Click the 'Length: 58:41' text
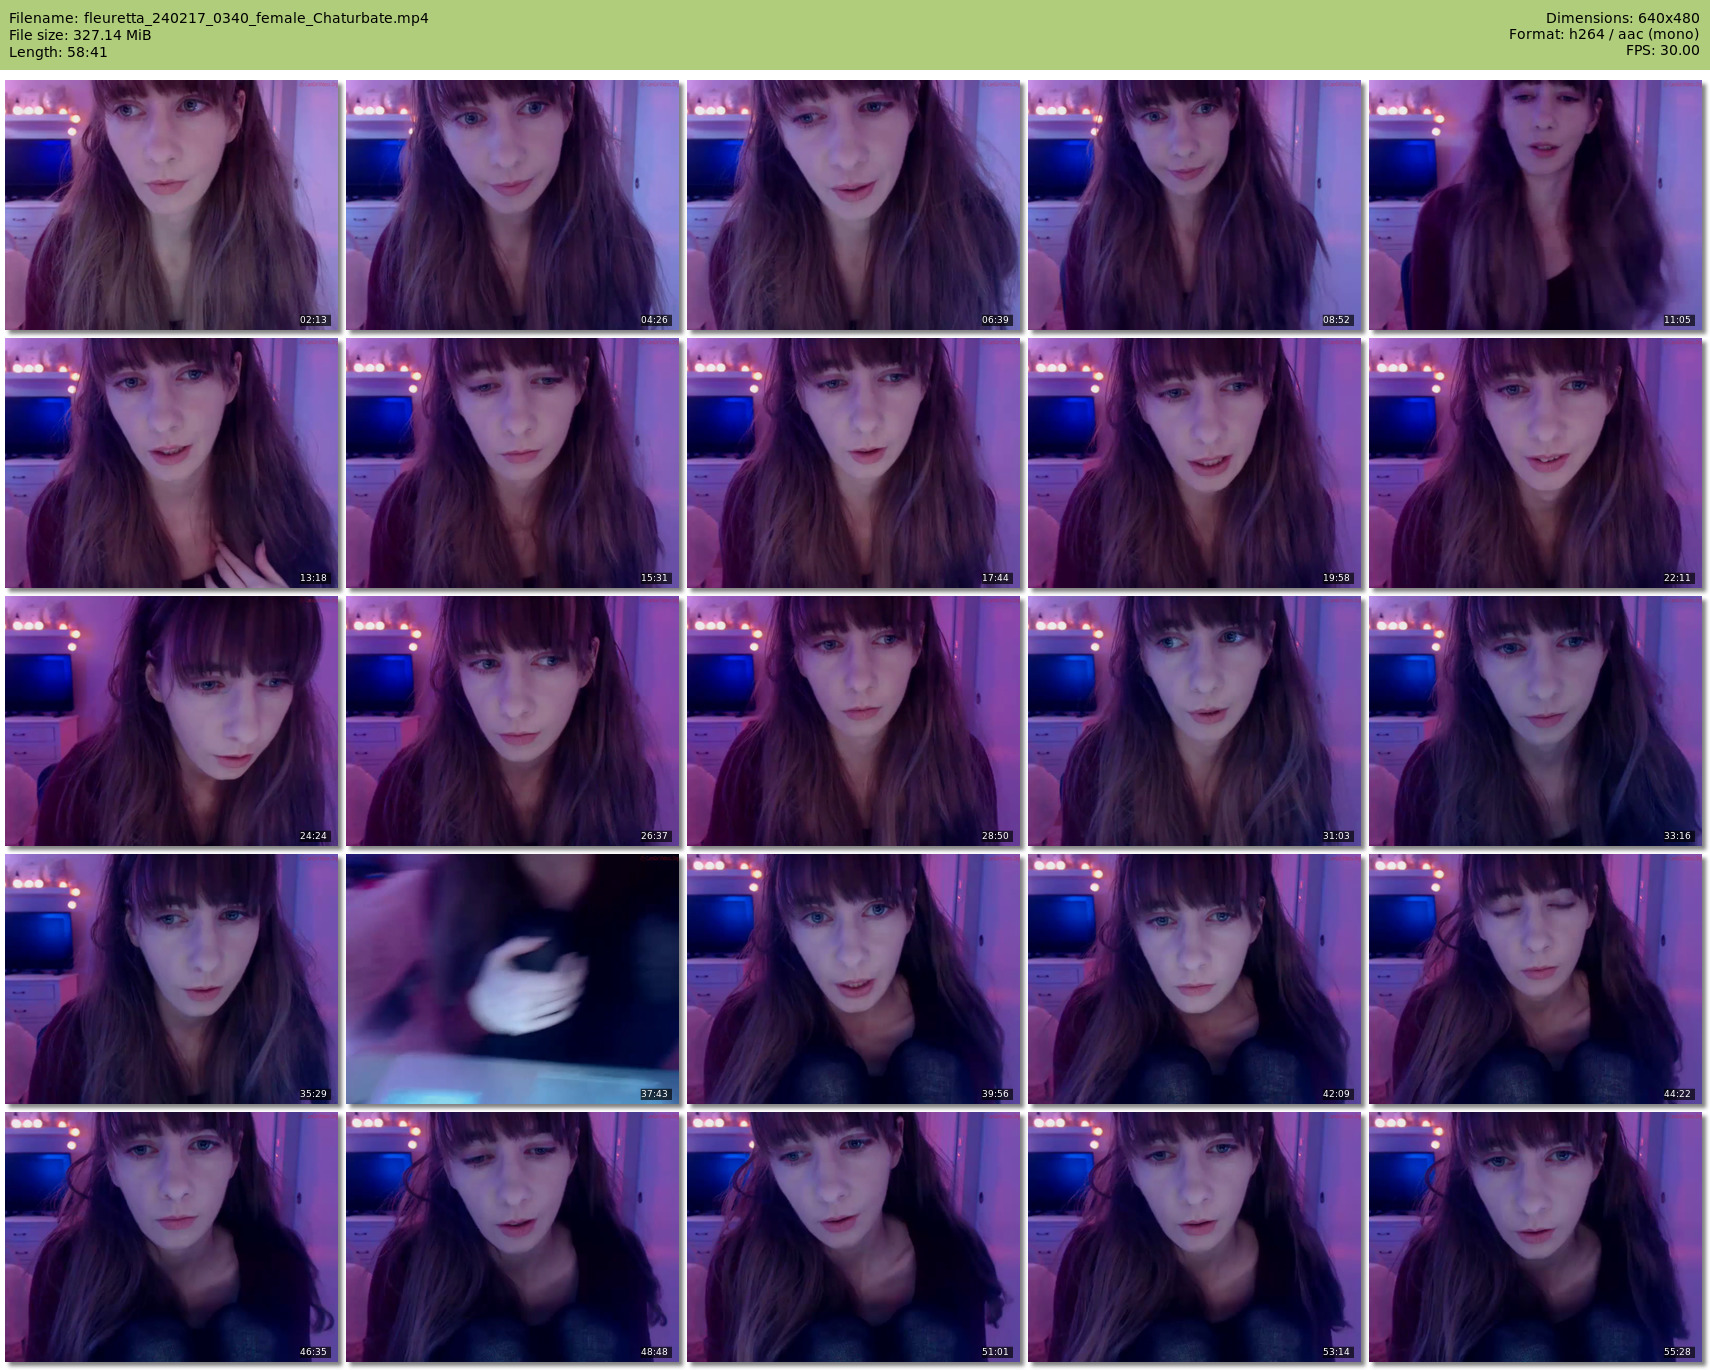1710x1370 pixels. (58, 52)
